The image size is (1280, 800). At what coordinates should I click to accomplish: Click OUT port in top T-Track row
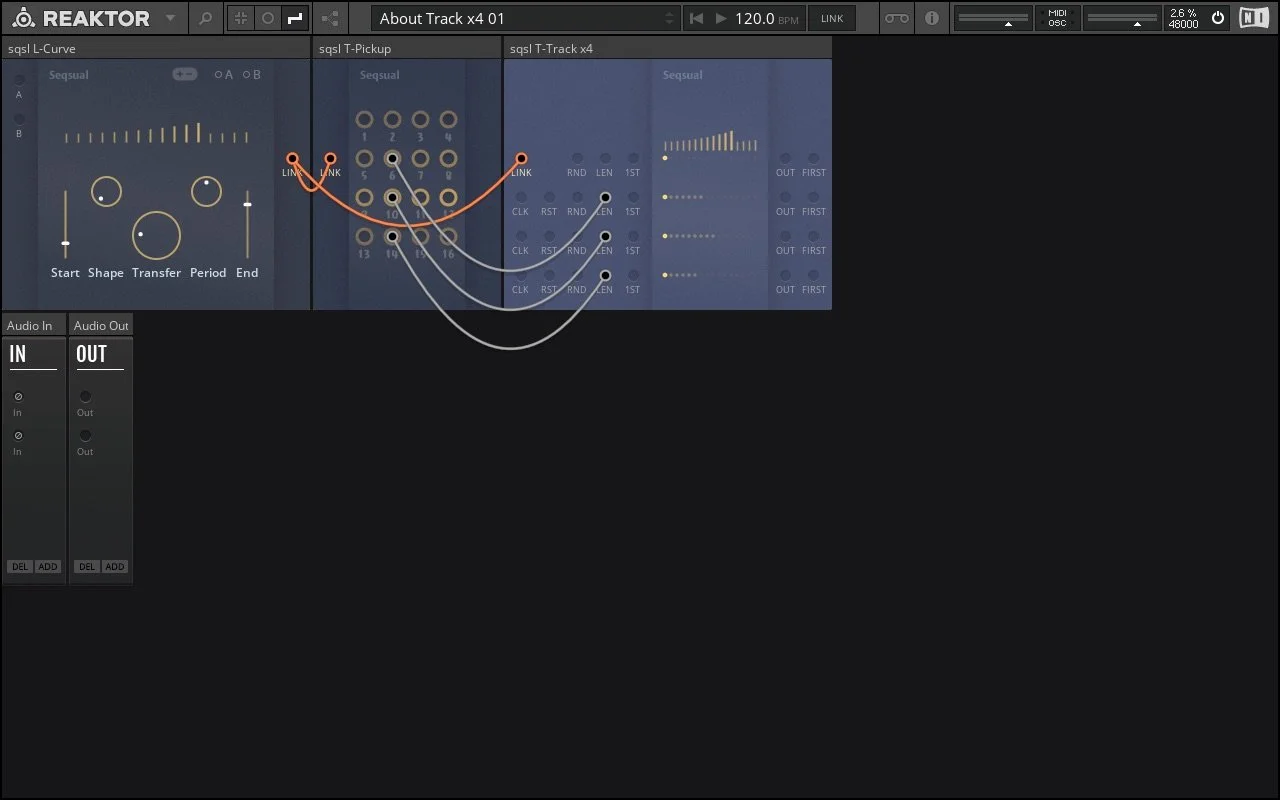(785, 158)
